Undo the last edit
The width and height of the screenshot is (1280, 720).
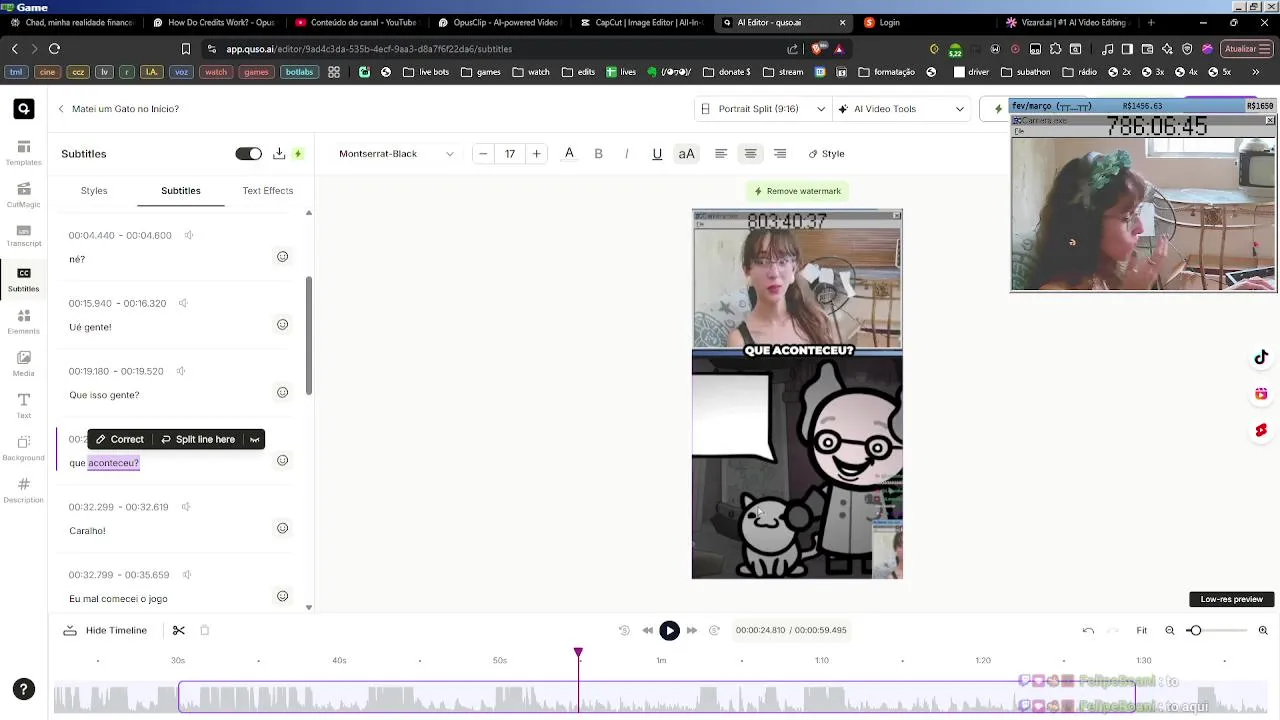coord(1088,630)
